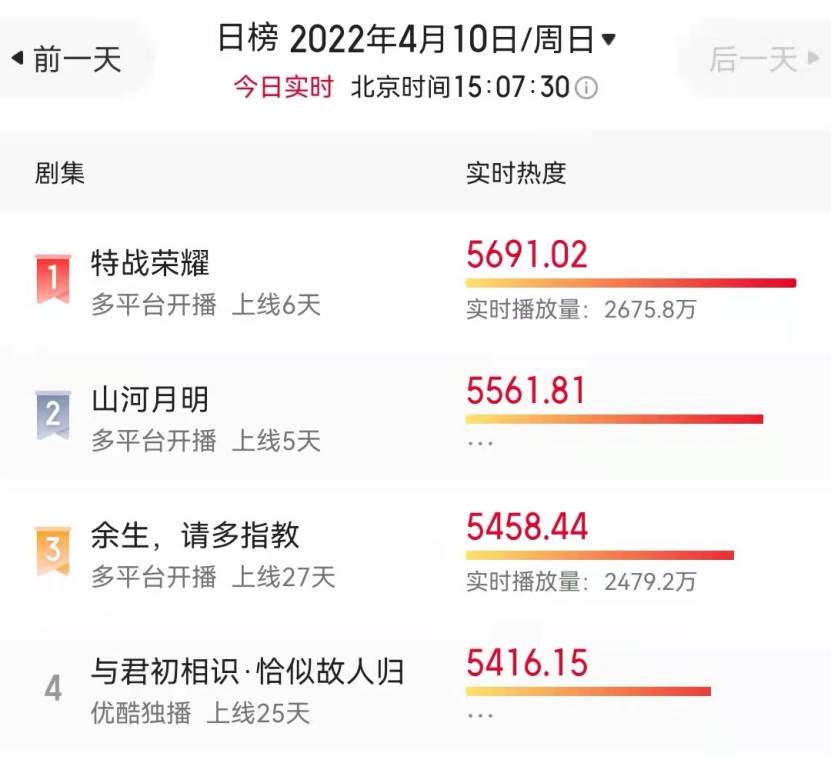Click the rank number 4 marker
Image resolution: width=831 pixels, height=763 pixels.
53,688
